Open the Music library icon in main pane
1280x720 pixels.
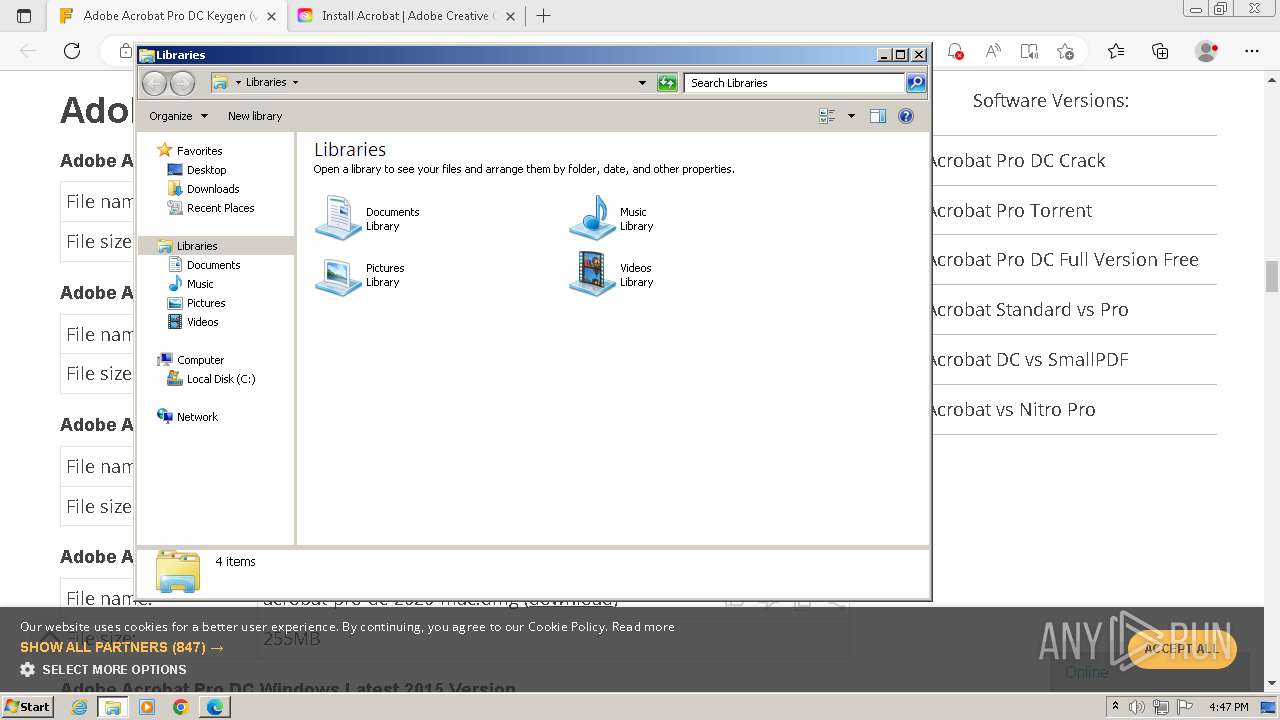click(592, 218)
